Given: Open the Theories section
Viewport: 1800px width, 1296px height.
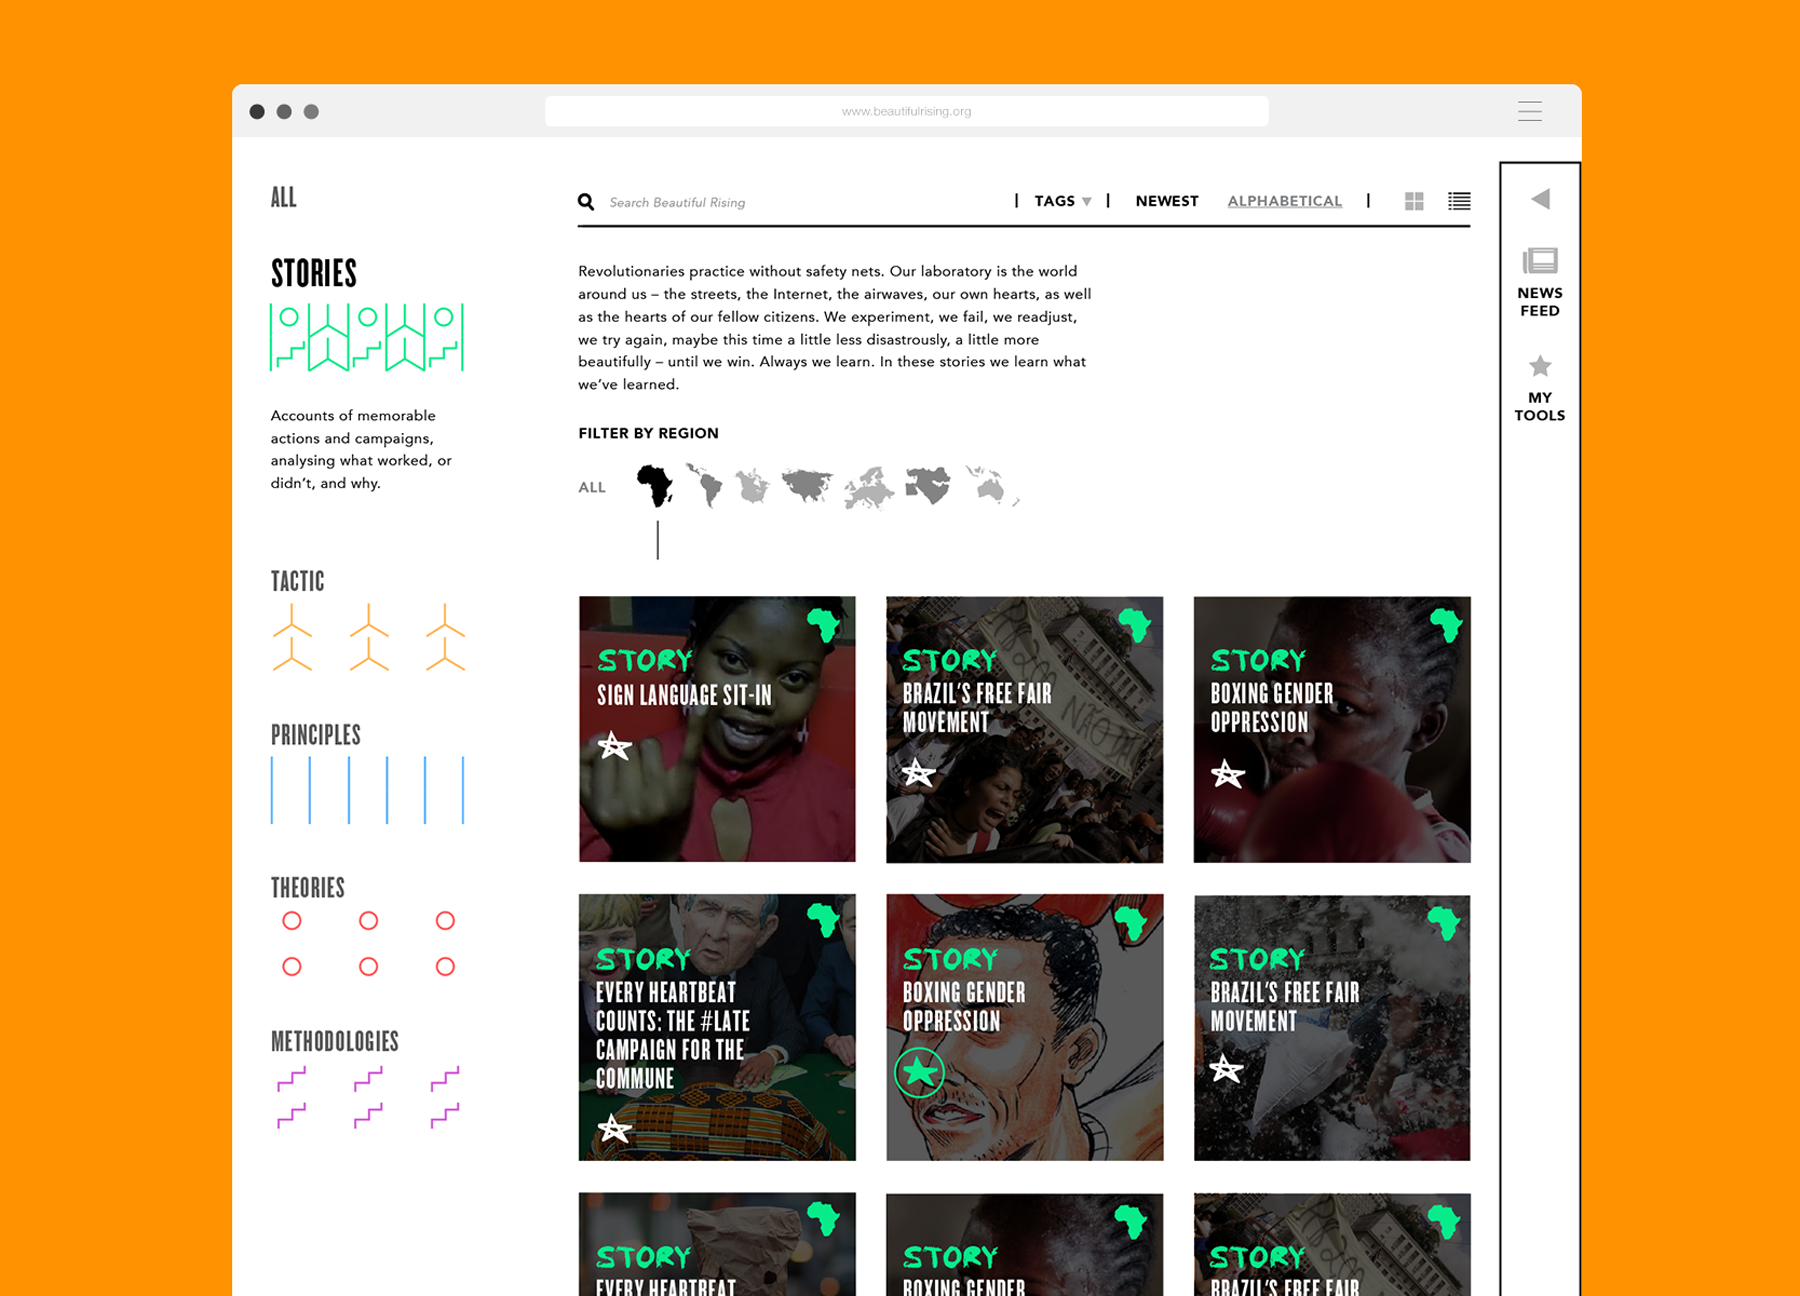Looking at the screenshot, I should click(308, 888).
